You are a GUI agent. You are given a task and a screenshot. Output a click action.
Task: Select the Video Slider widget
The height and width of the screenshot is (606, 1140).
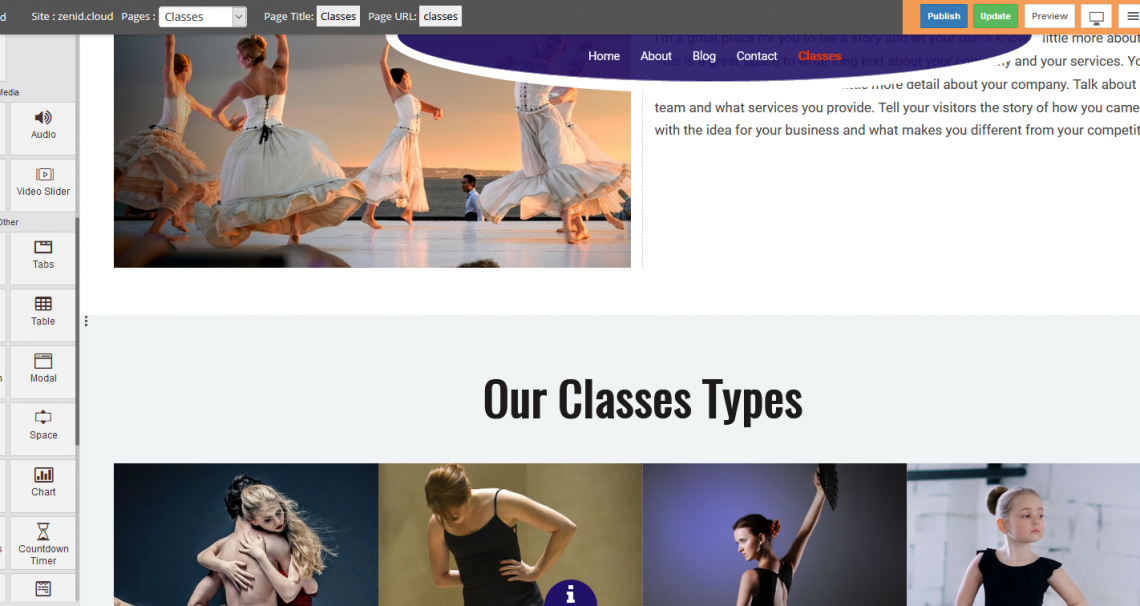pyautogui.click(x=43, y=182)
